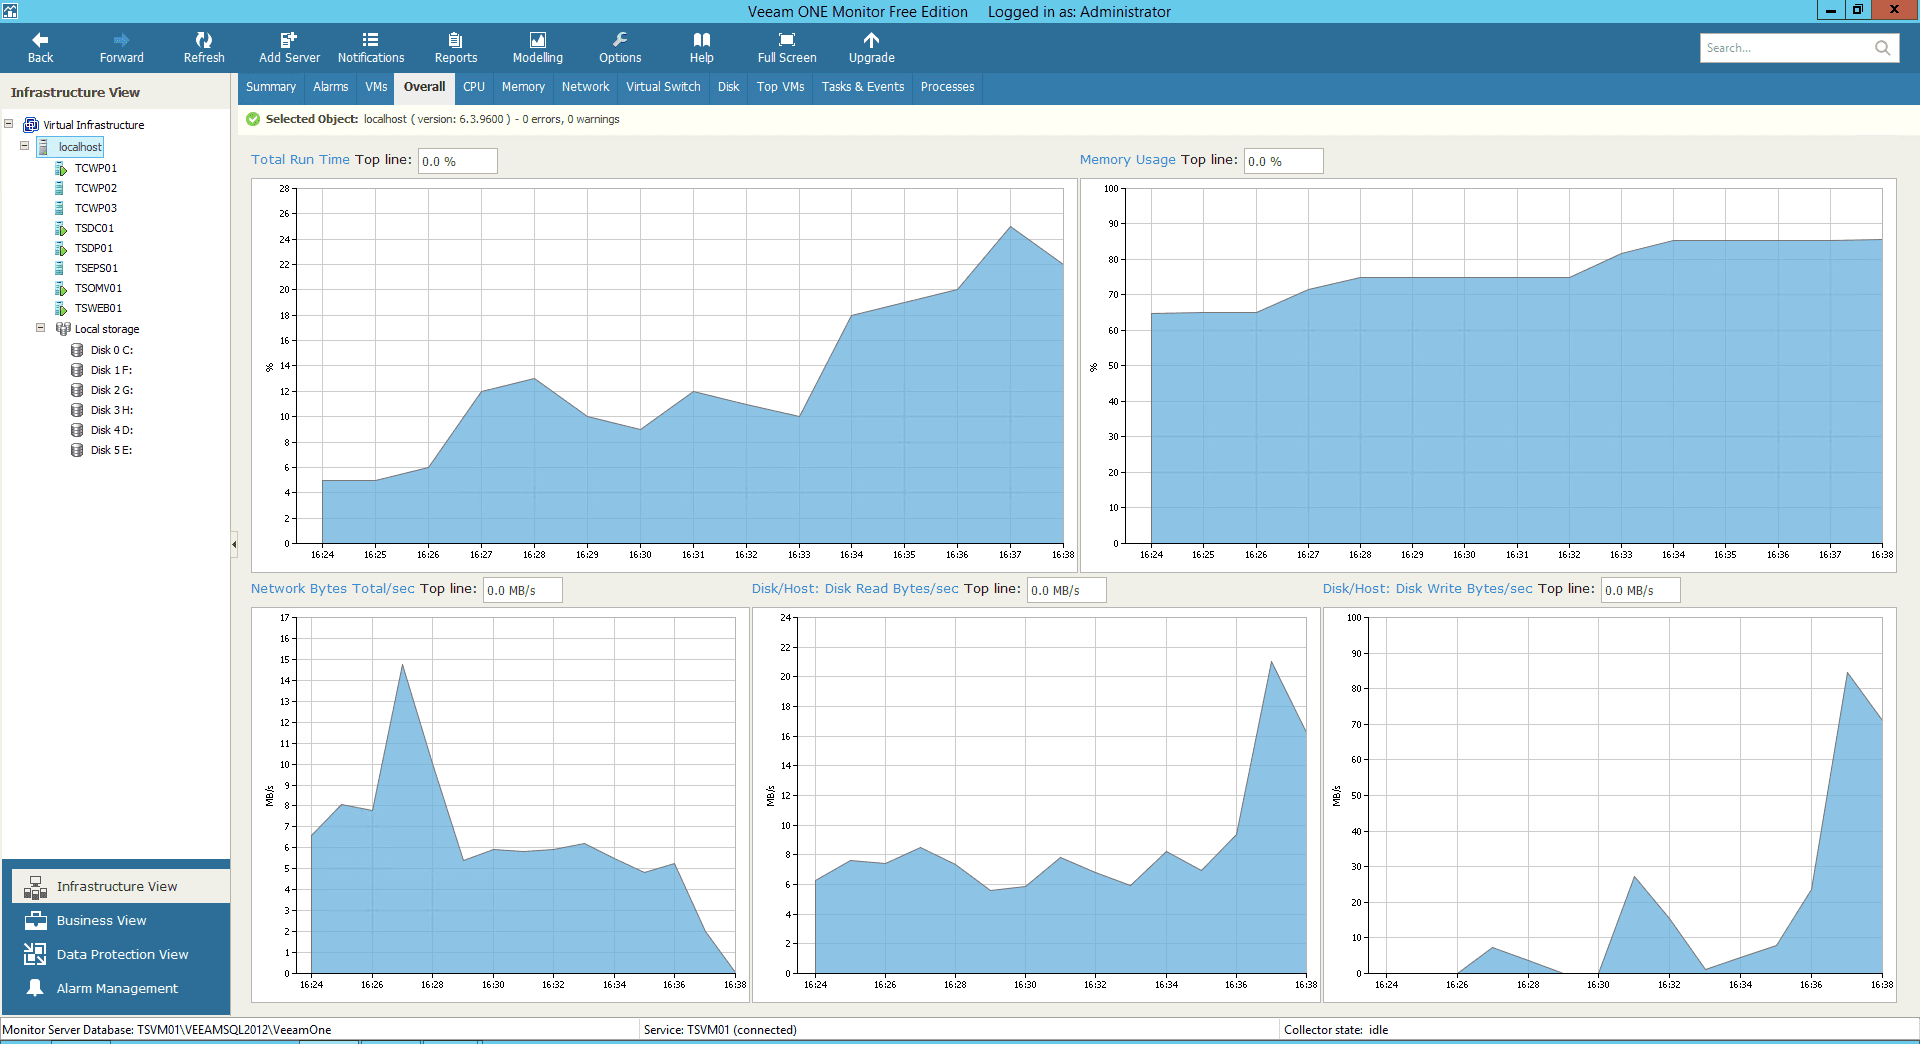Switch to the Summary tab
This screenshot has width=1920, height=1044.
point(271,87)
